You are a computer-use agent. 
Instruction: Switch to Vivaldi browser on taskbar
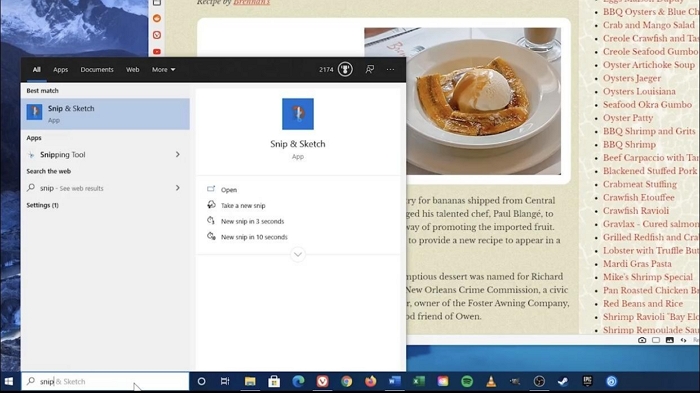322,381
